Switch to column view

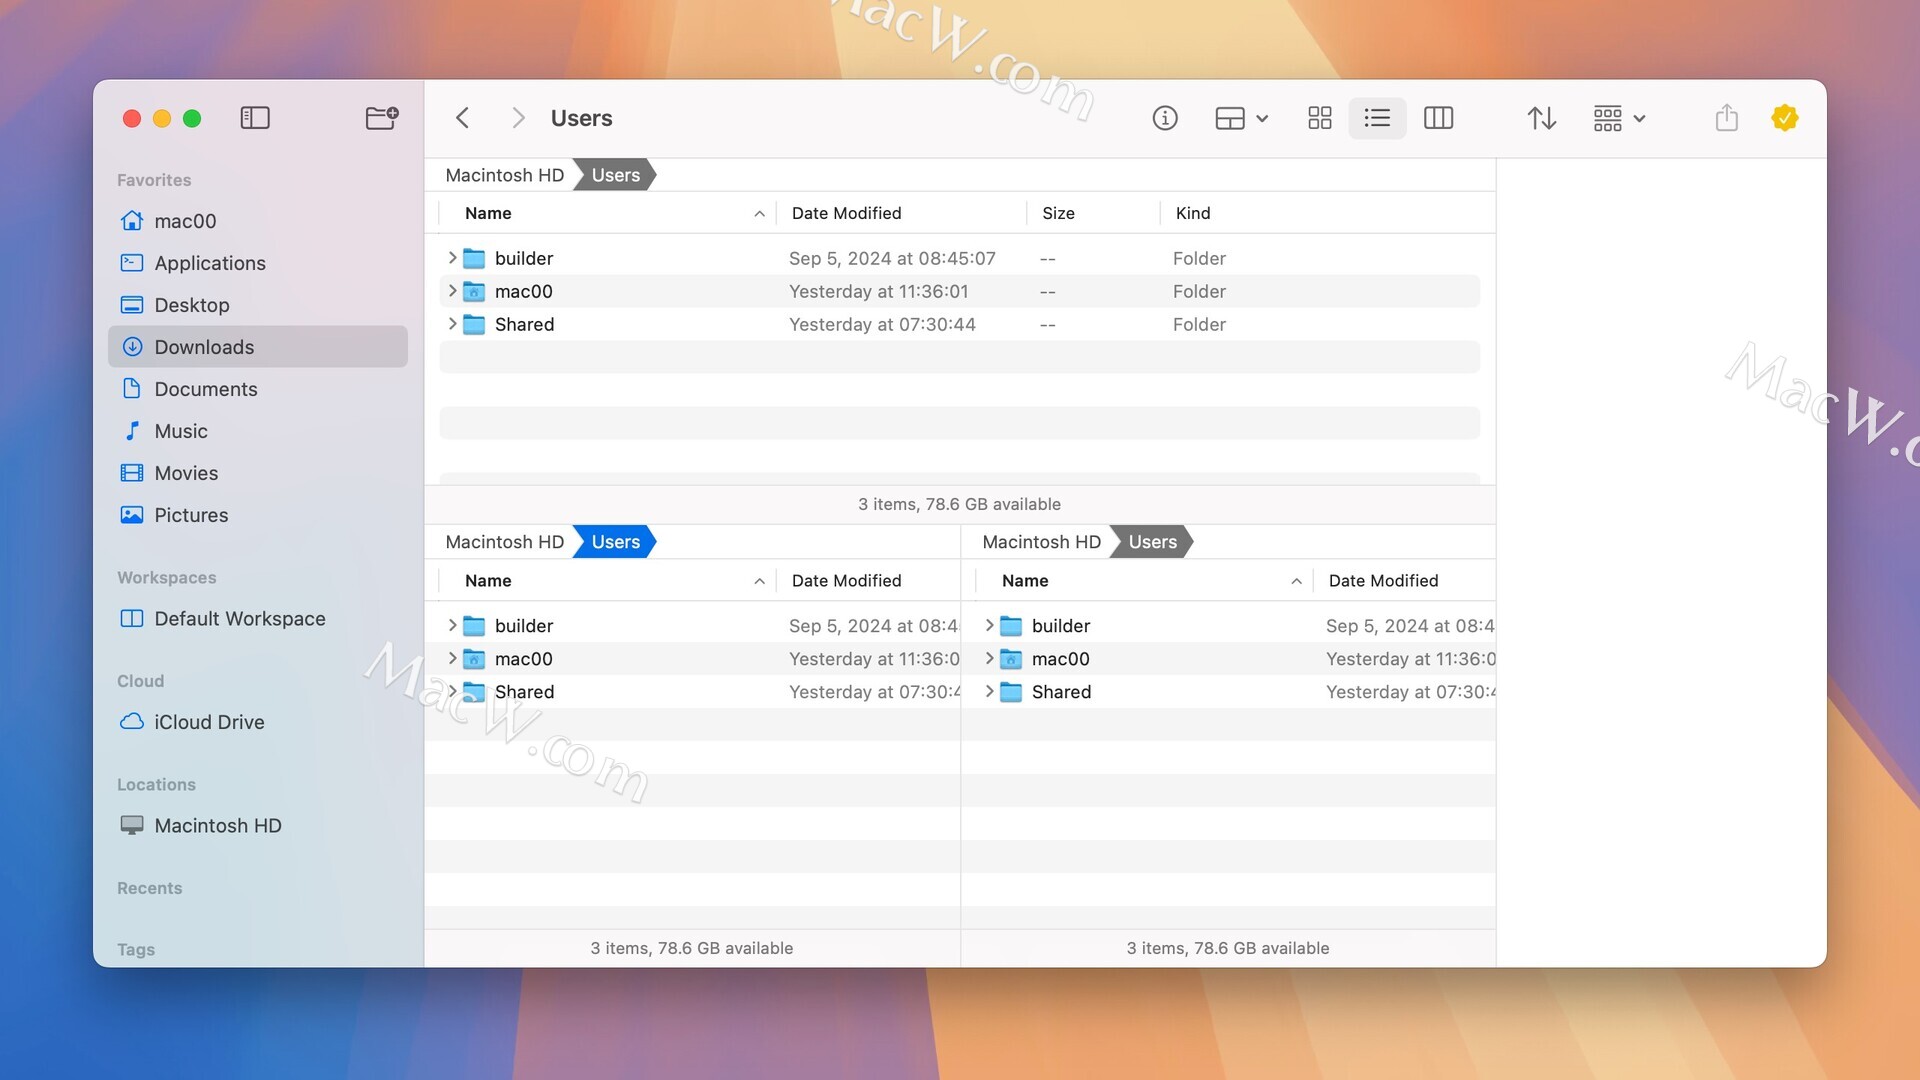[1437, 118]
